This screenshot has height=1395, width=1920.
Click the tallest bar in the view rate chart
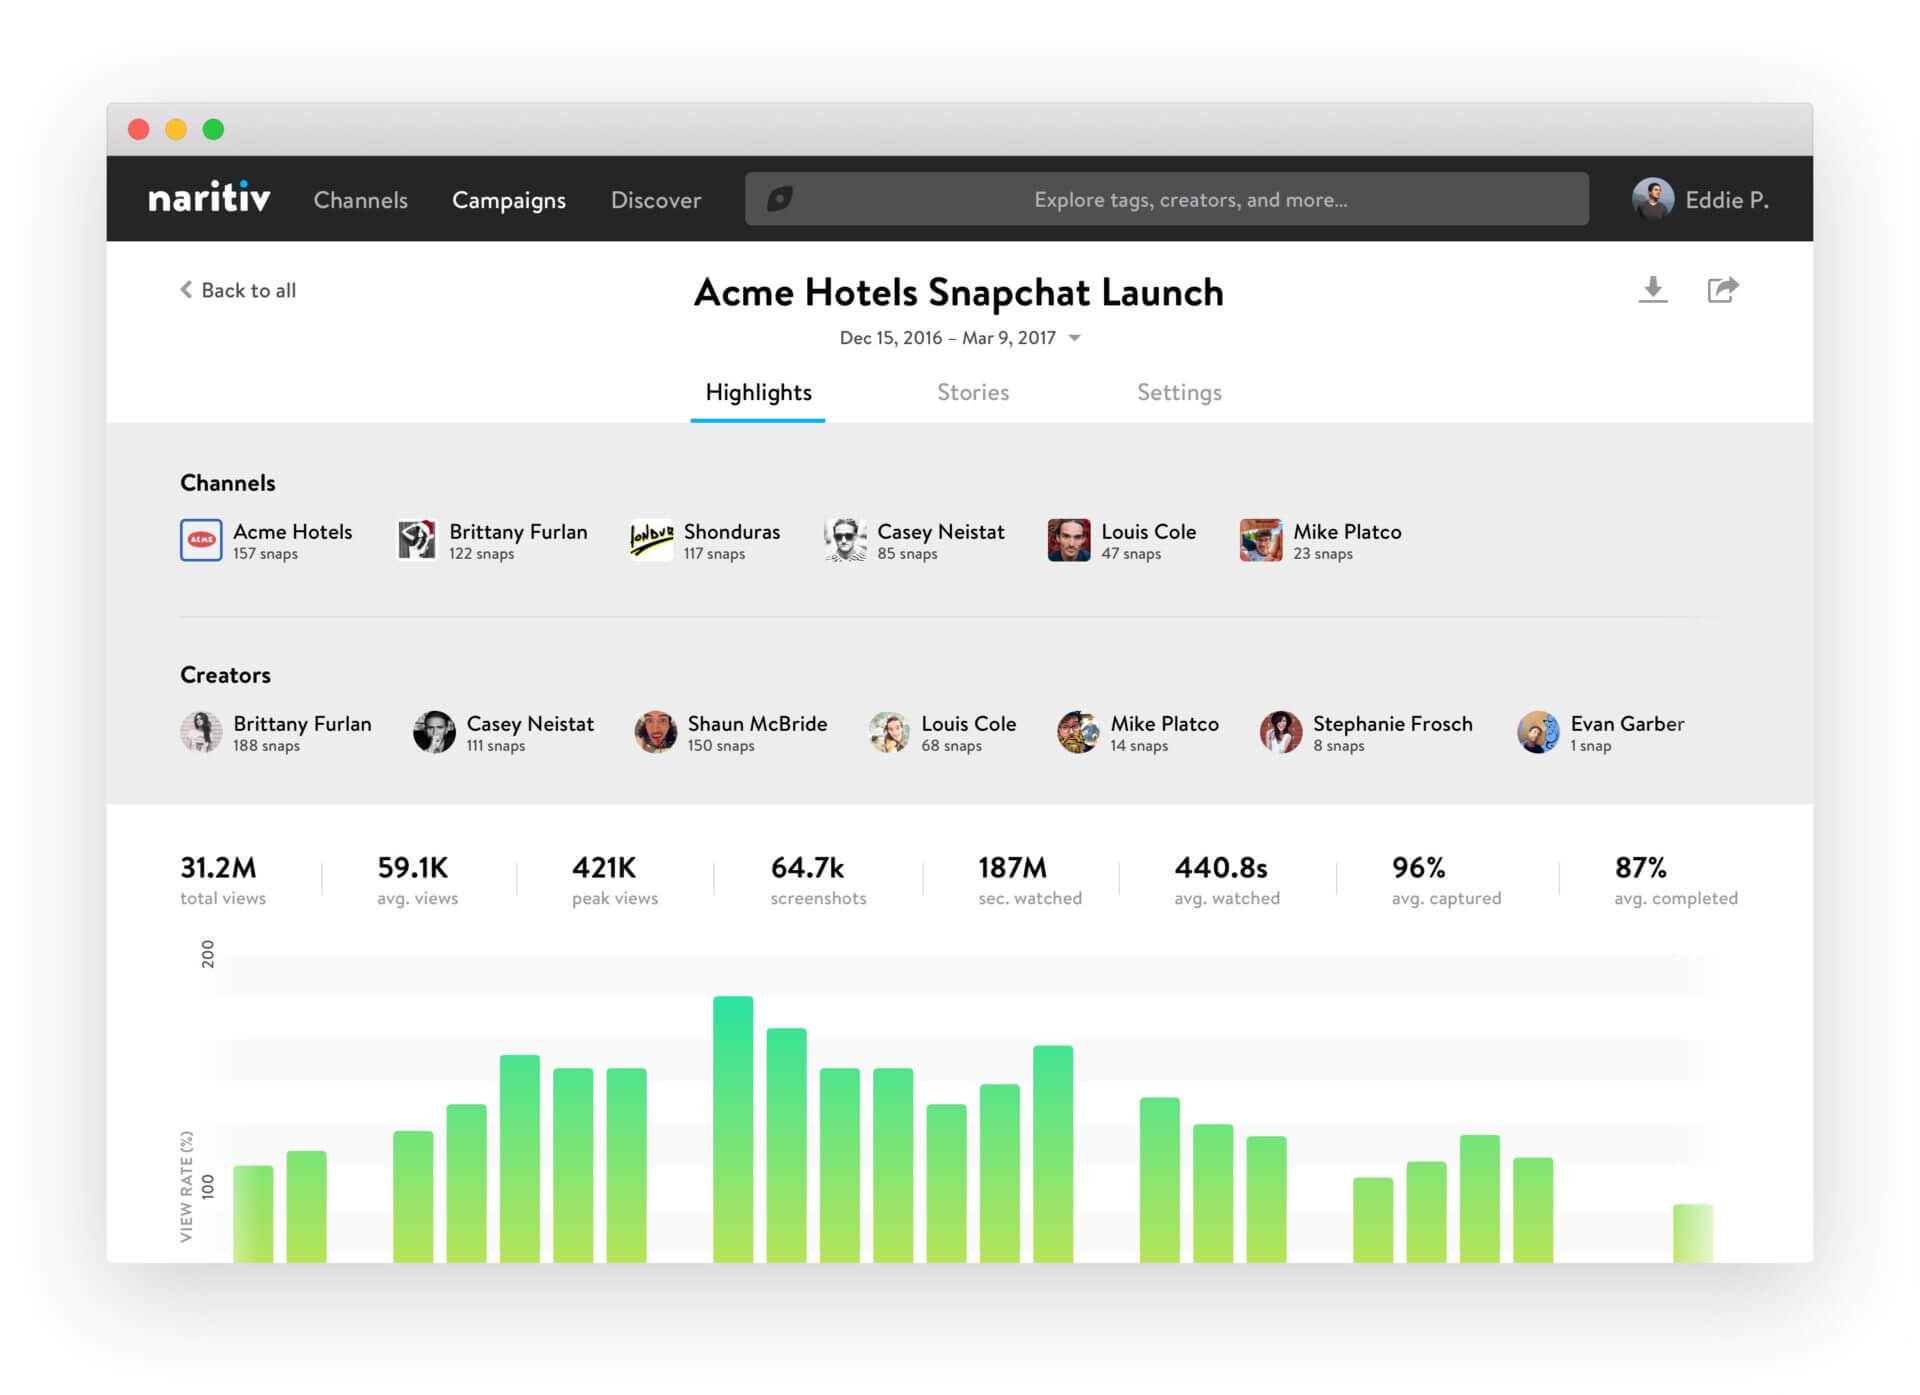[x=733, y=1128]
